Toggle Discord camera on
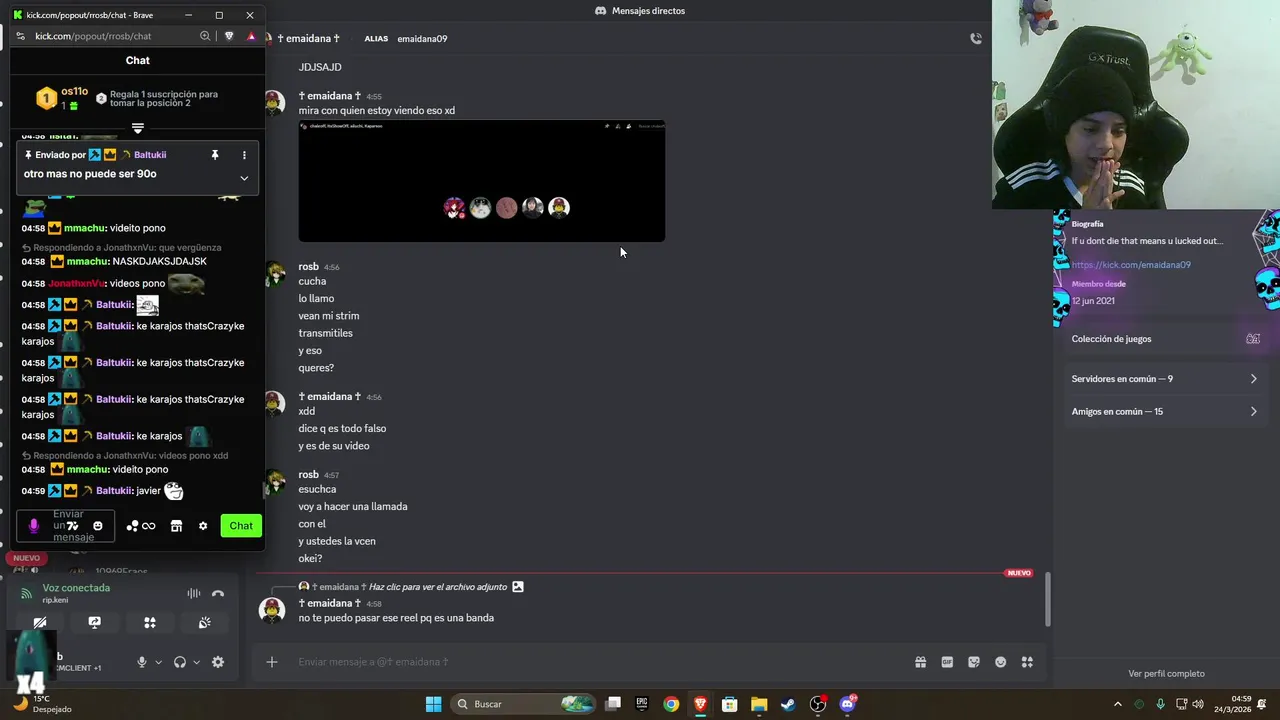The height and width of the screenshot is (720, 1280). click(40, 623)
